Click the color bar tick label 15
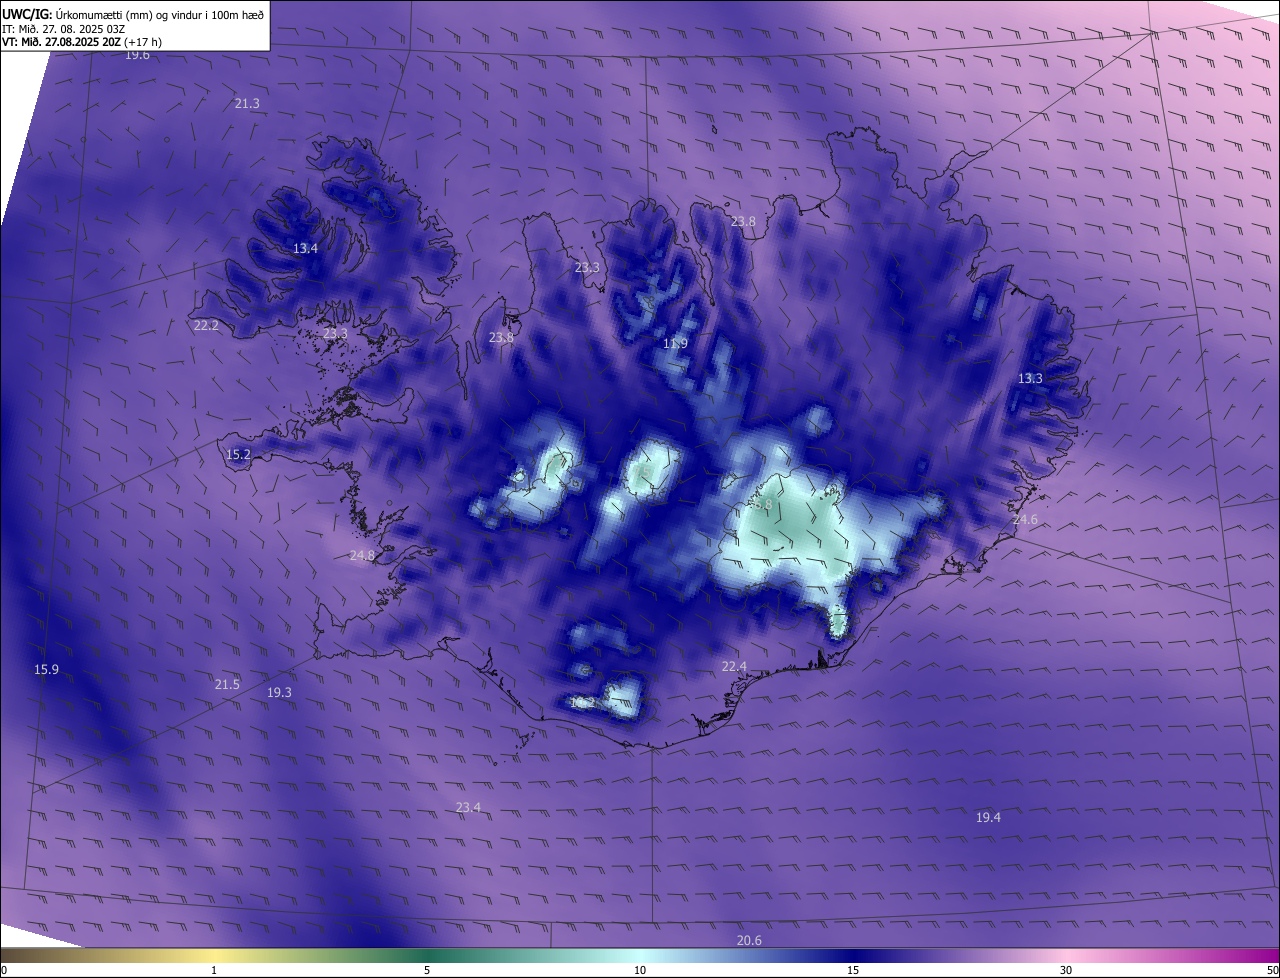The image size is (1280, 978). tap(853, 970)
